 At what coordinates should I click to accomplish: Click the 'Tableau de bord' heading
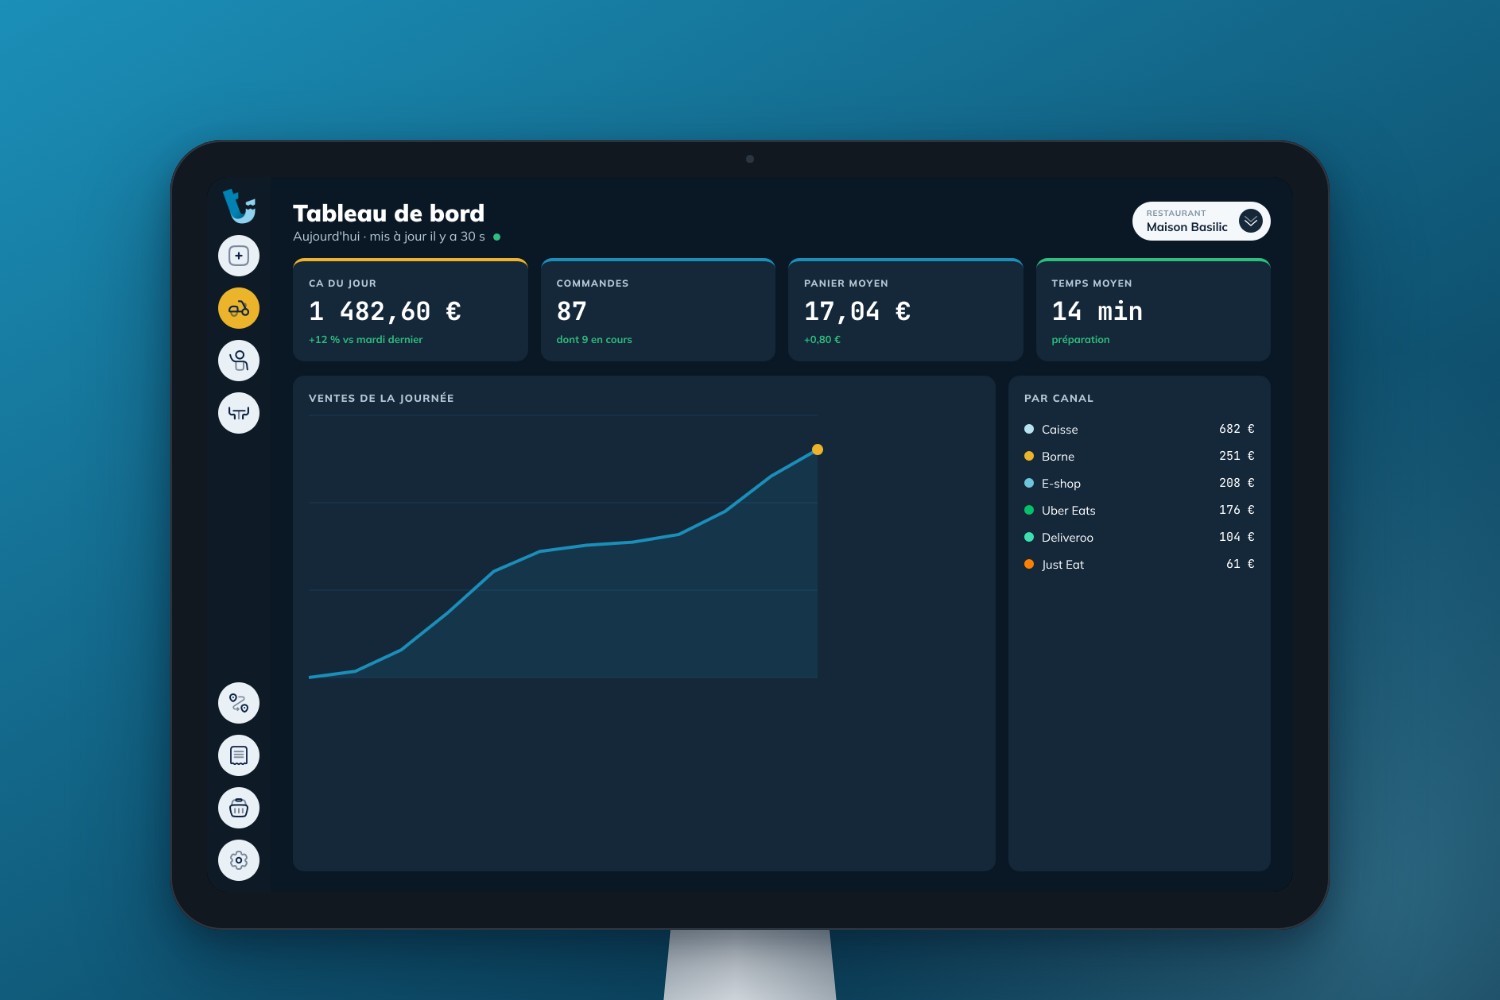(389, 213)
